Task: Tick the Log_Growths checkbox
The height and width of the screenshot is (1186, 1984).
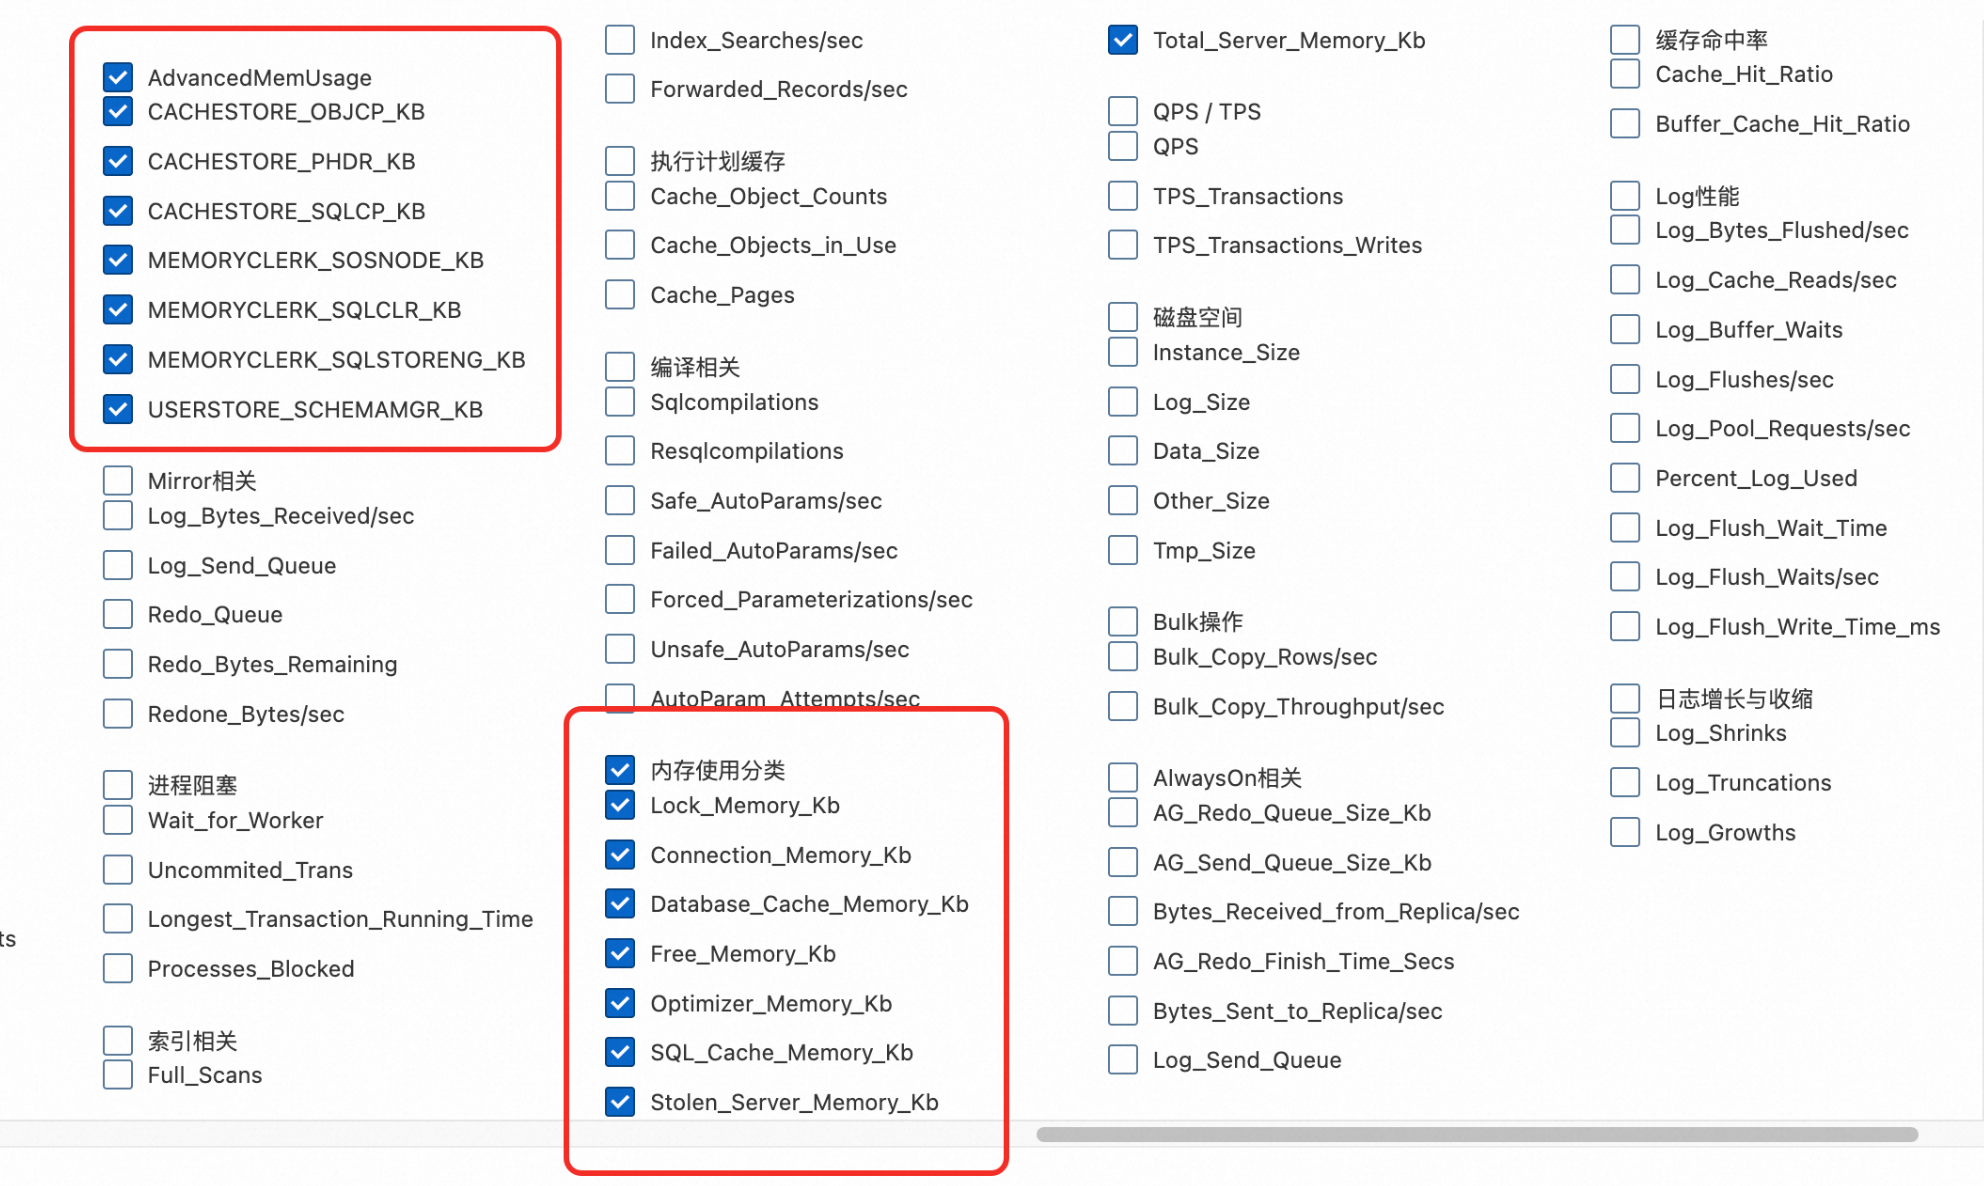Action: point(1625,832)
